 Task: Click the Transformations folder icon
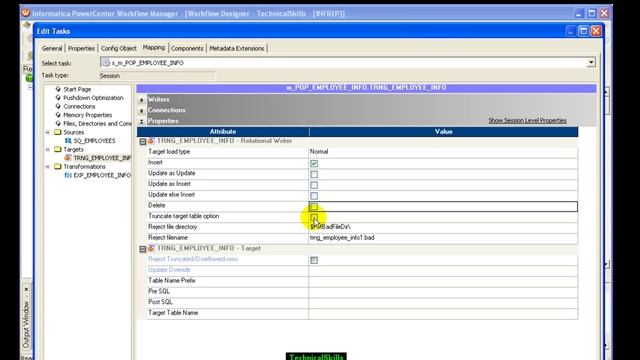tap(58, 167)
